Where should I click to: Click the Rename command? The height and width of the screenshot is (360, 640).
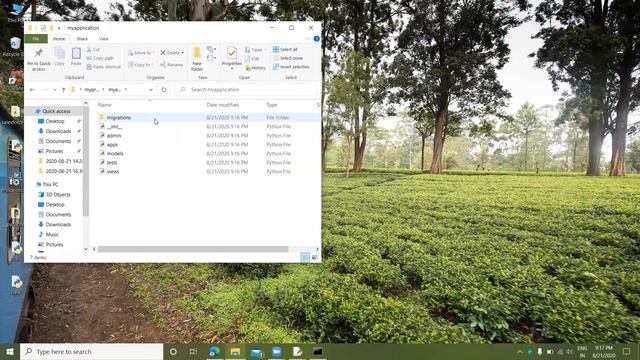(x=172, y=64)
